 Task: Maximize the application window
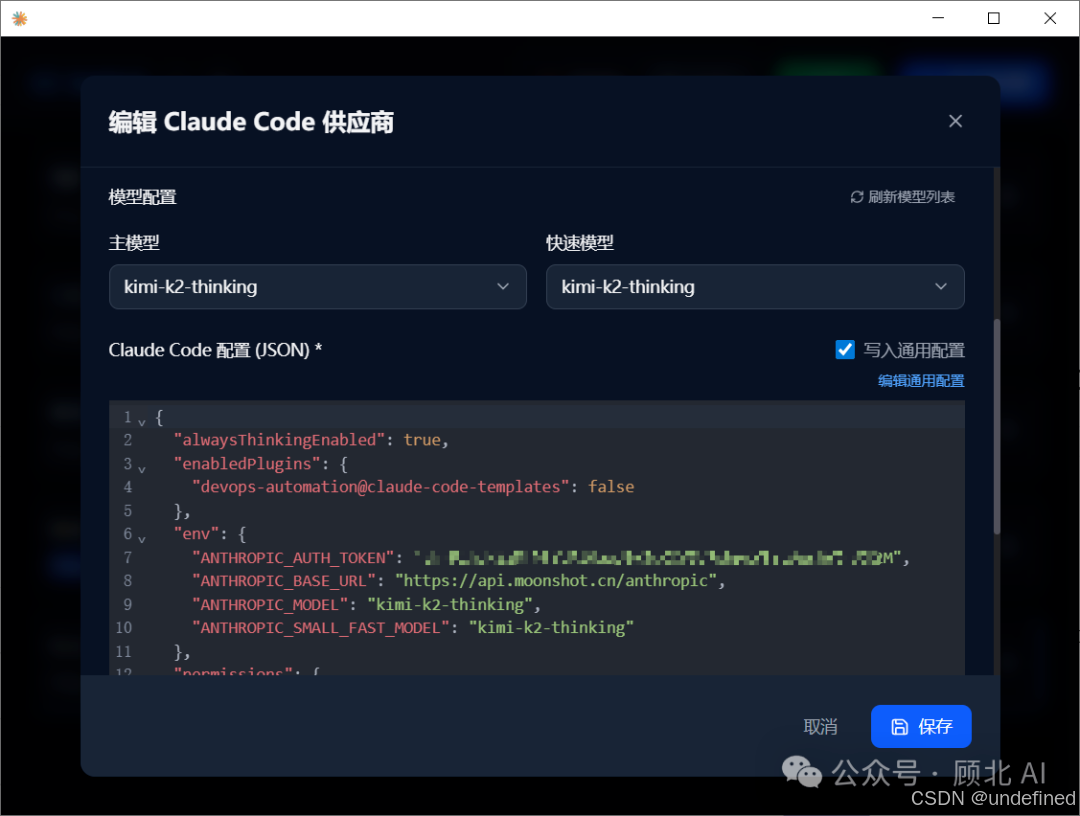(x=993, y=18)
